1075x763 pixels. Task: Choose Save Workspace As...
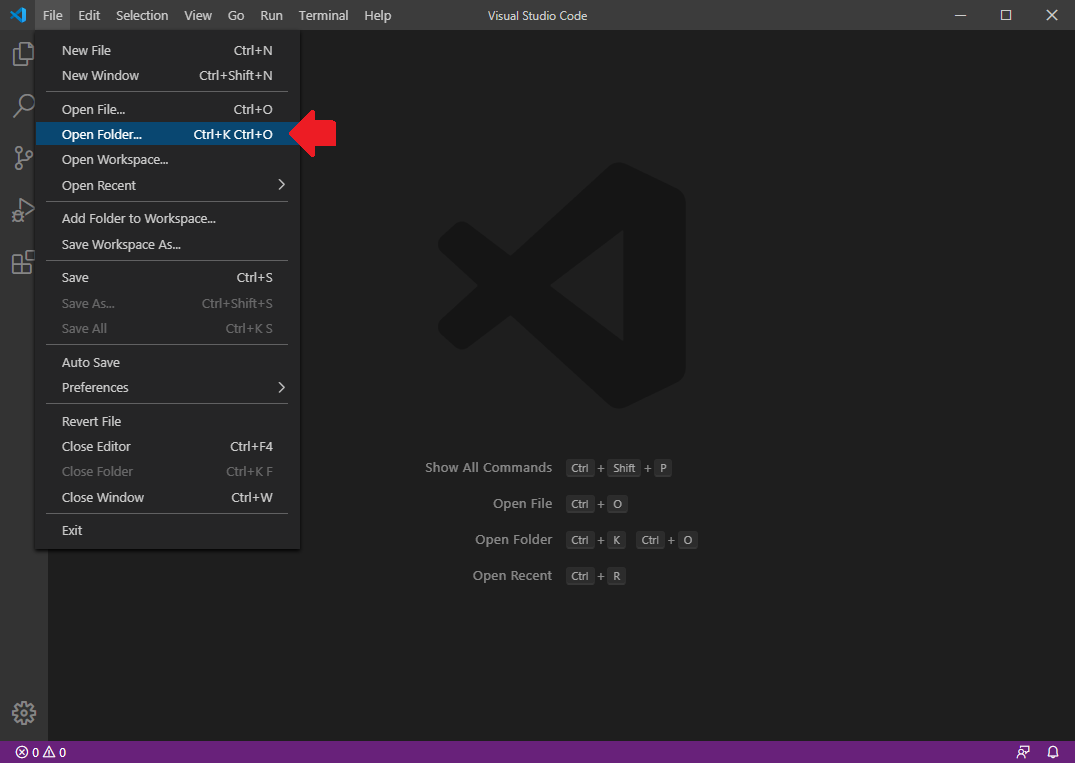pyautogui.click(x=167, y=244)
